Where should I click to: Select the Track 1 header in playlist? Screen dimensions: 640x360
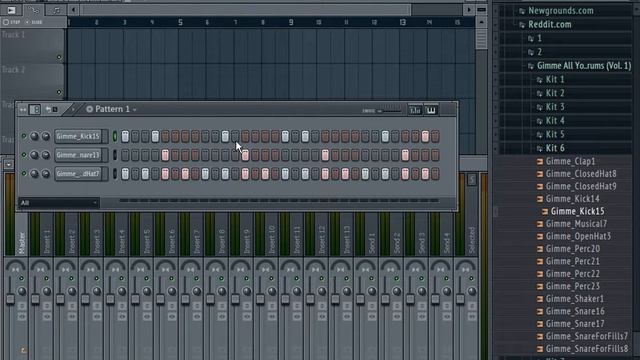click(33, 45)
